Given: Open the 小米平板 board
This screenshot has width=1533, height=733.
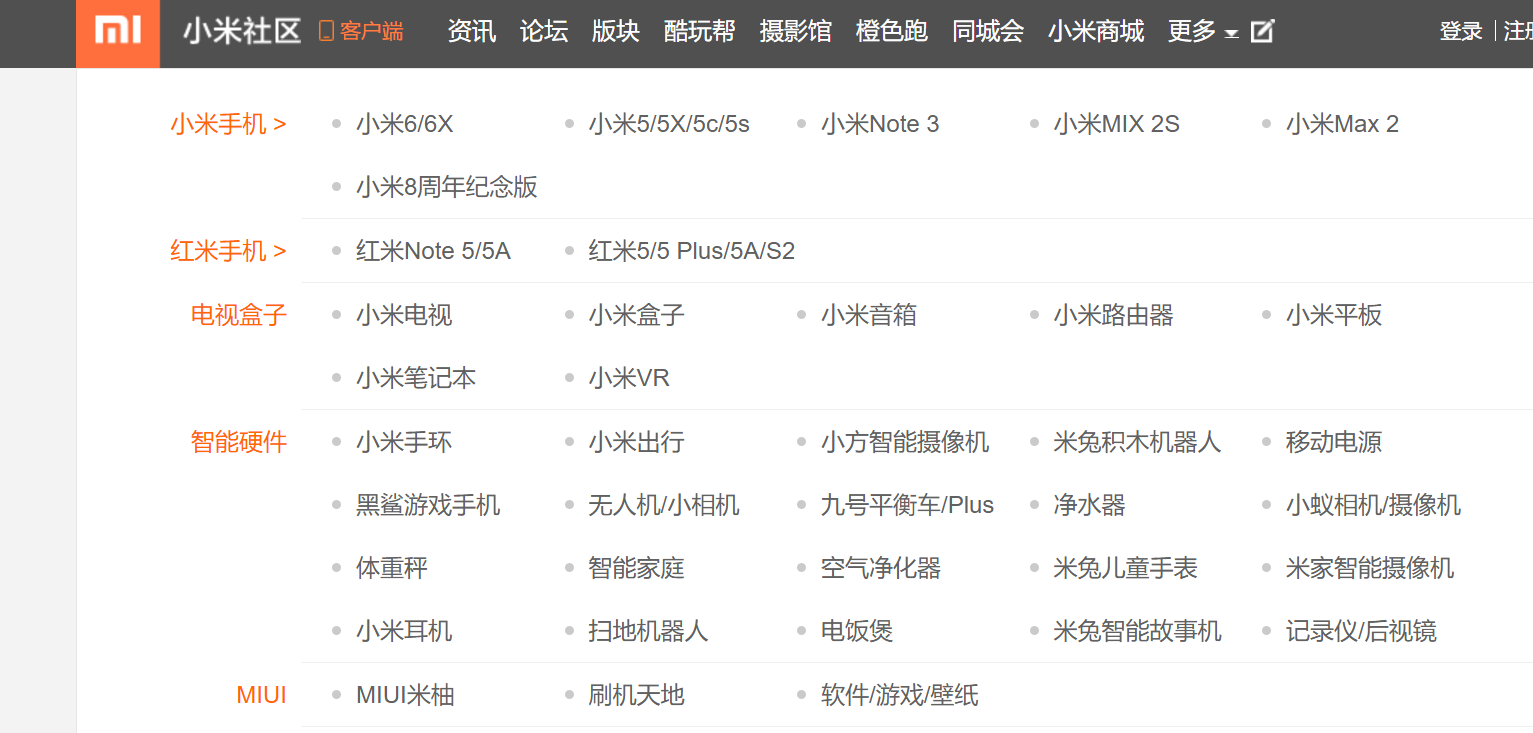Looking at the screenshot, I should [1334, 315].
